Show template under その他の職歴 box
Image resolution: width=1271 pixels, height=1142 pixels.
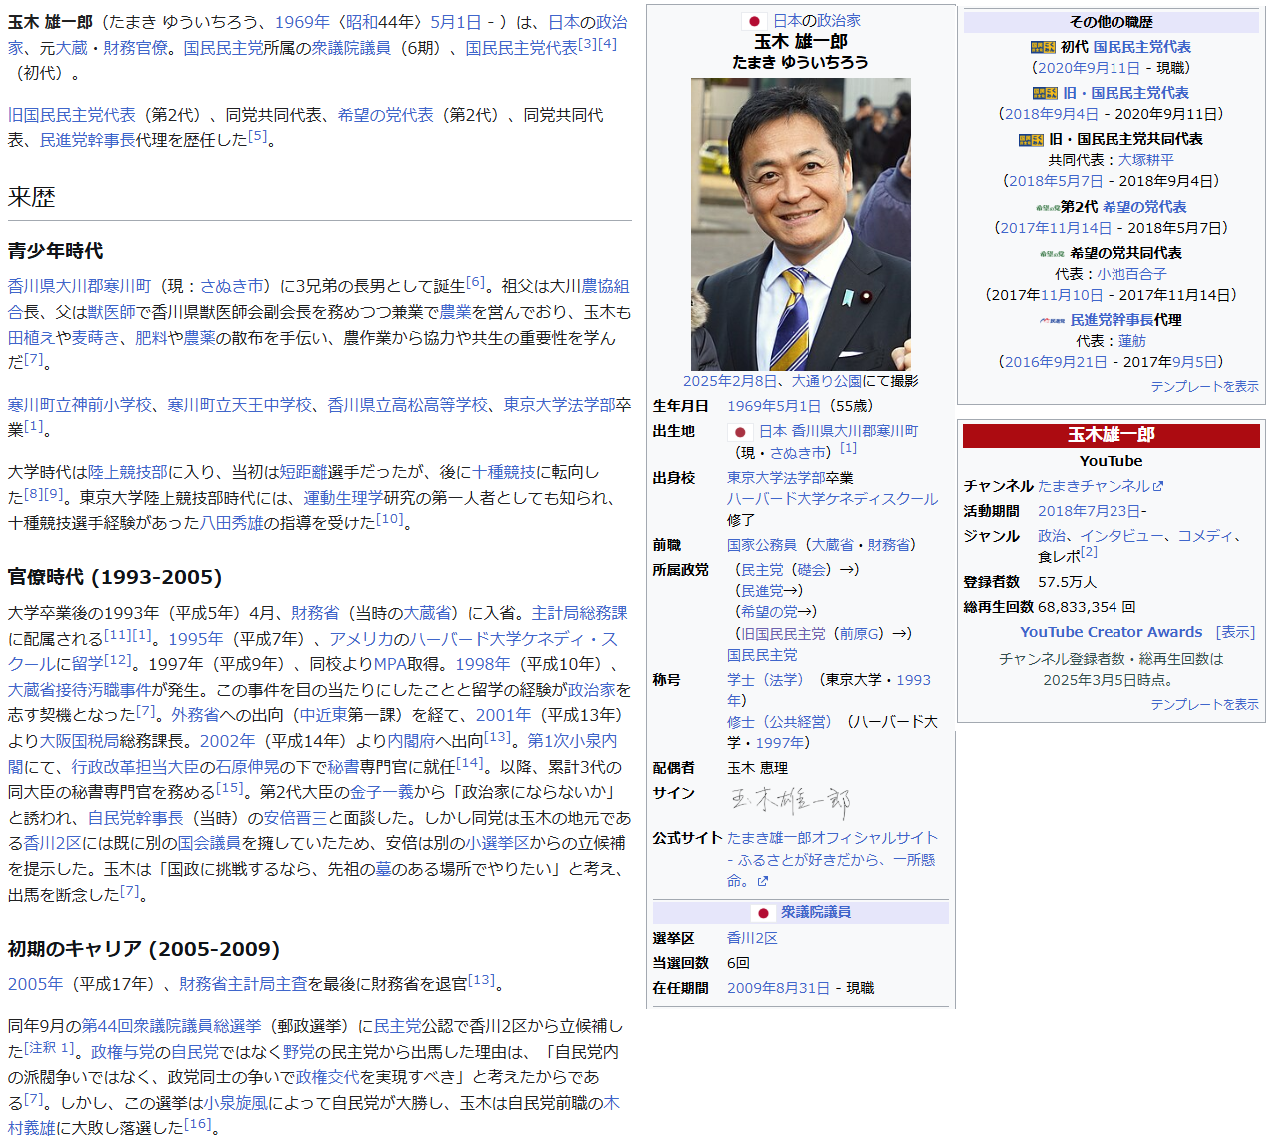[1204, 386]
